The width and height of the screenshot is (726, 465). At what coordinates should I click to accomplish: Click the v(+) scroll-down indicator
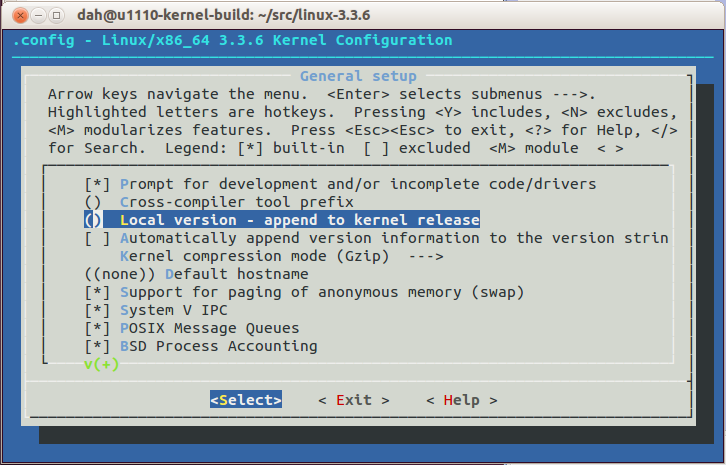coord(102,364)
